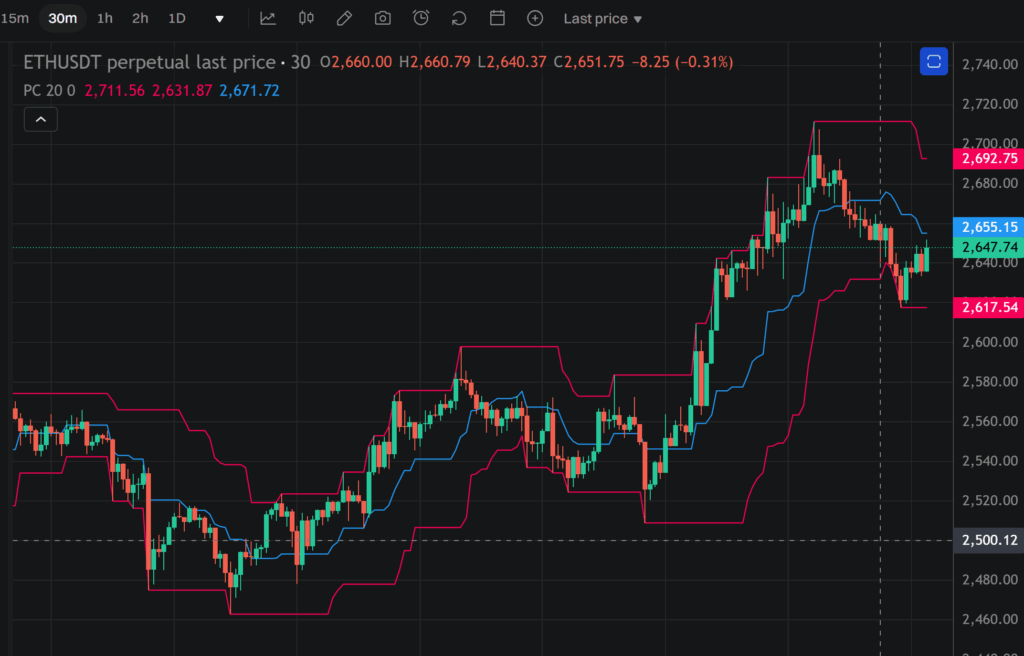Click the blue 2,655.15 price tag
Image resolution: width=1024 pixels, height=656 pixels.
tap(988, 227)
